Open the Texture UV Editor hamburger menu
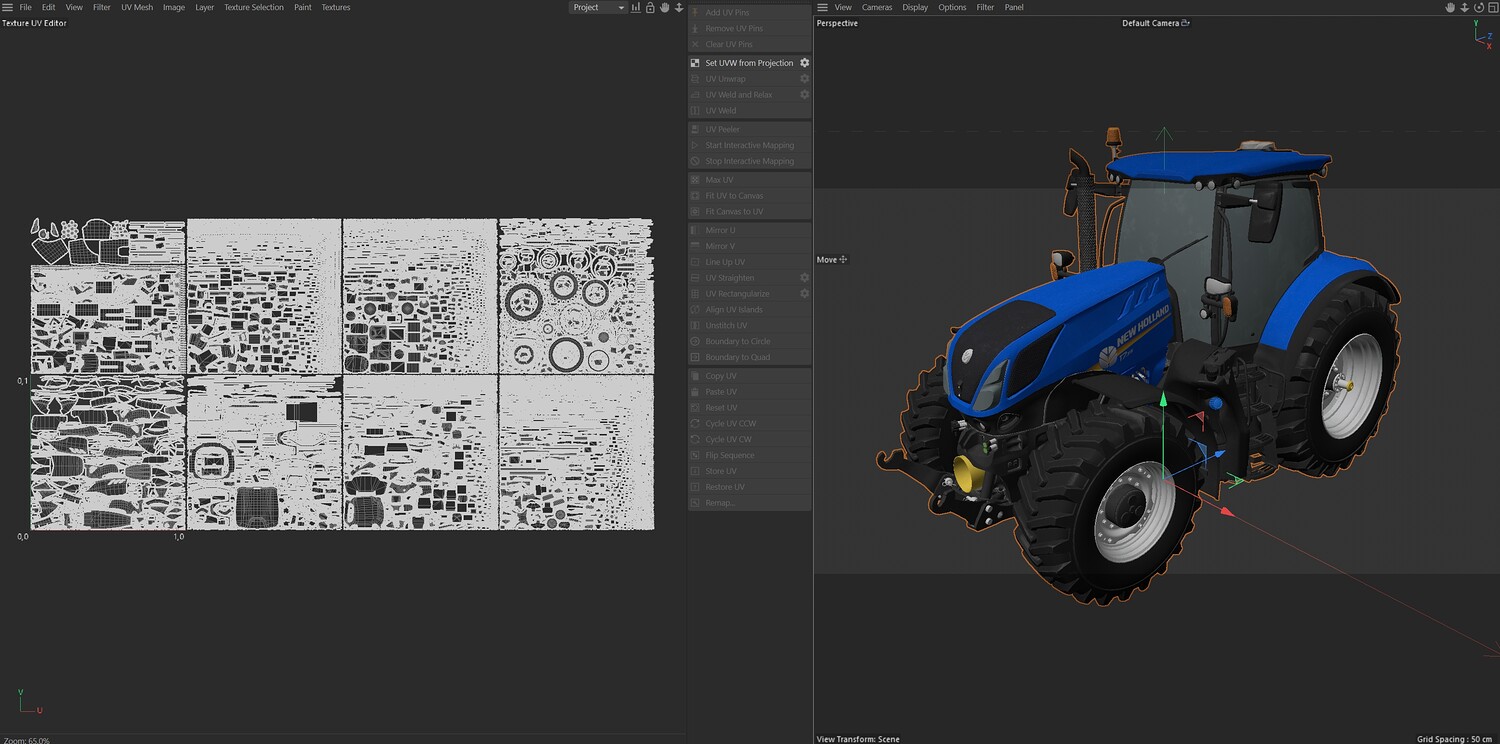 8,7
